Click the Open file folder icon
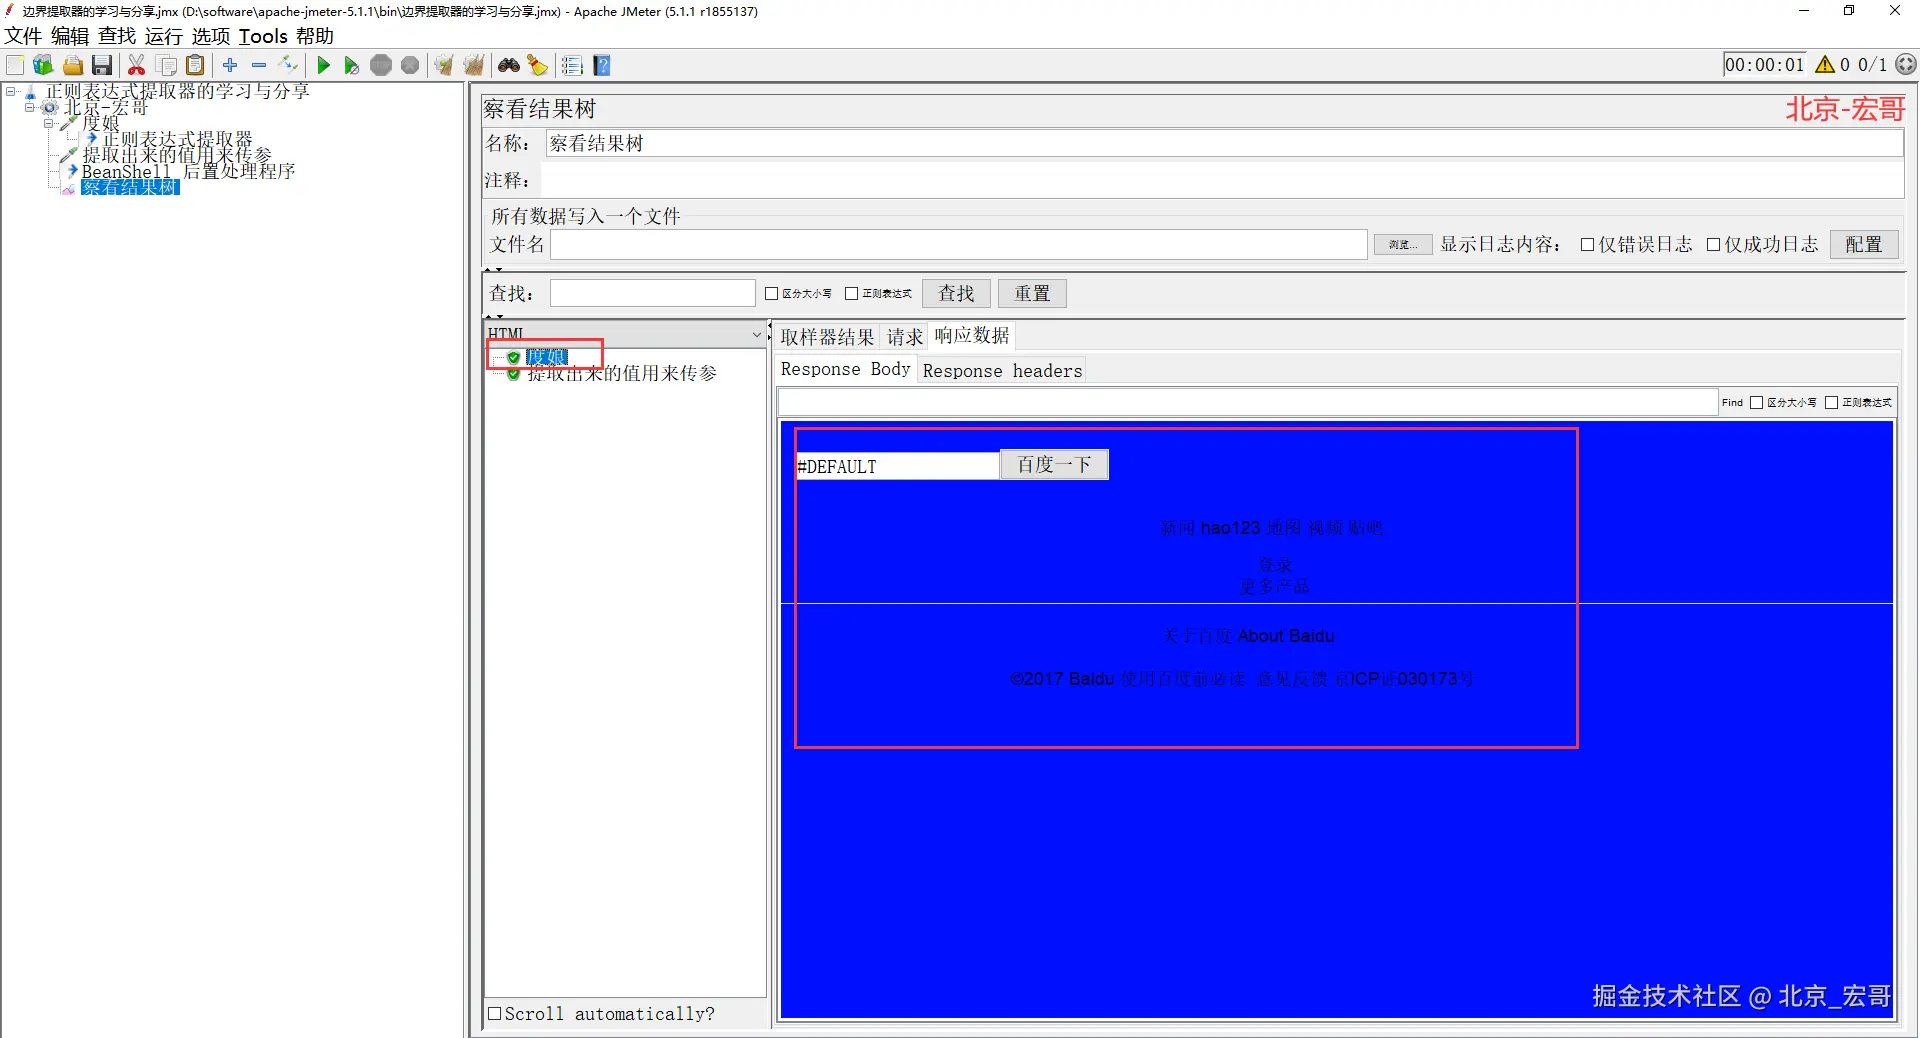 [x=72, y=66]
